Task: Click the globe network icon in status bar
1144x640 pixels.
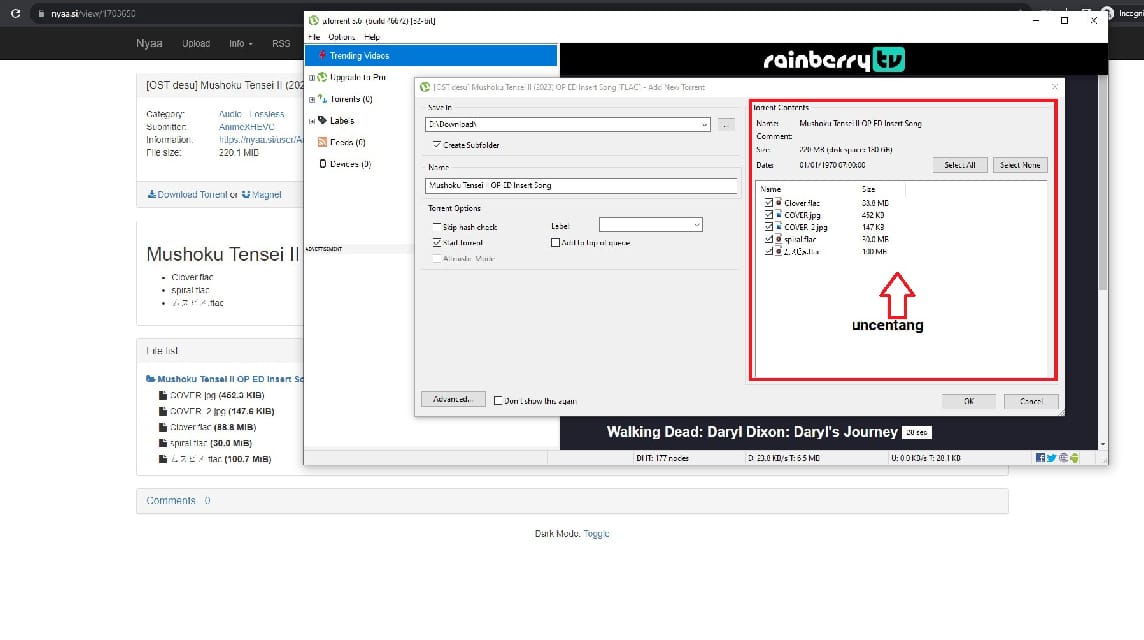Action: click(1063, 458)
